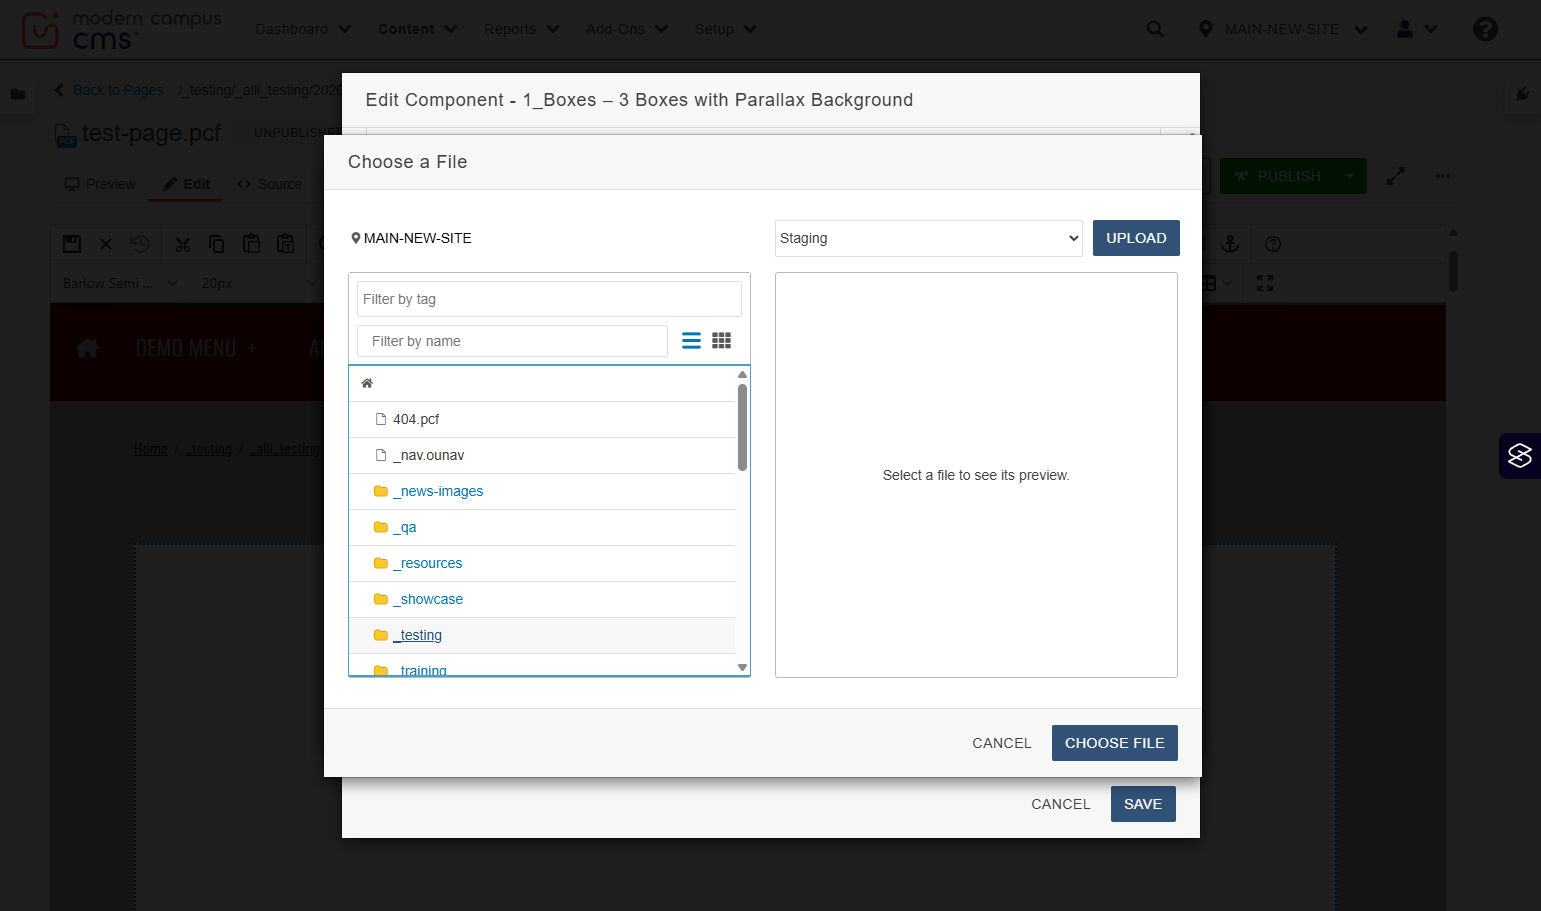Expand the user account dropdown
Screen dimensions: 1541x911
pos(1417,29)
